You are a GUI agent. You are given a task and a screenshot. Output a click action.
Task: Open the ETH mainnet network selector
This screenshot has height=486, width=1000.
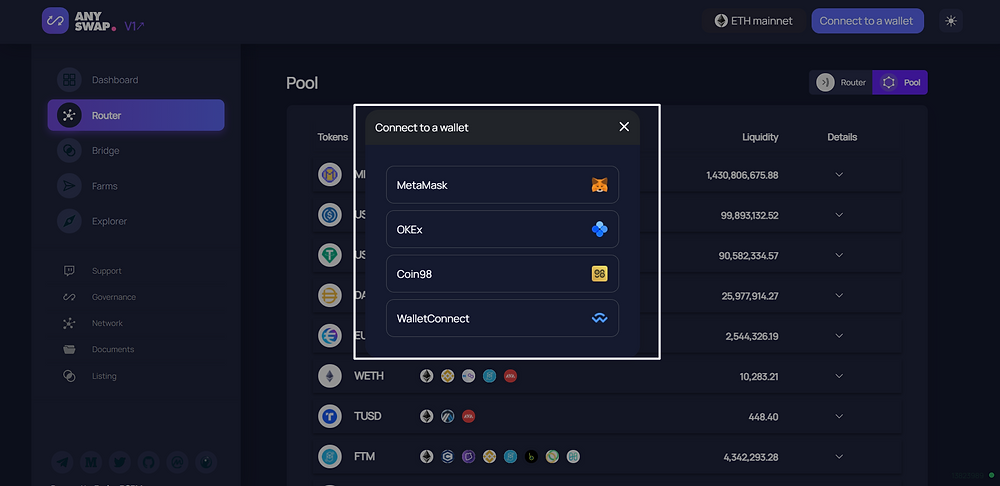pos(753,21)
